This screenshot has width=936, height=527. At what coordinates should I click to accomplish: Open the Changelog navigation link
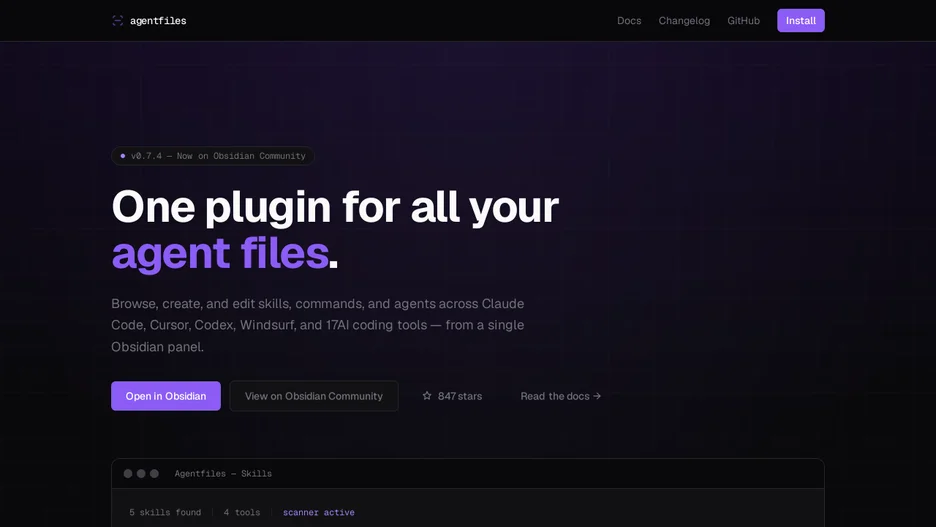[x=684, y=21]
